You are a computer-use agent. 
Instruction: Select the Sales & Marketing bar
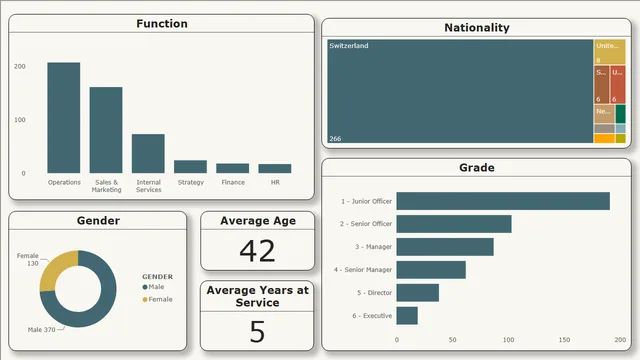tap(106, 130)
